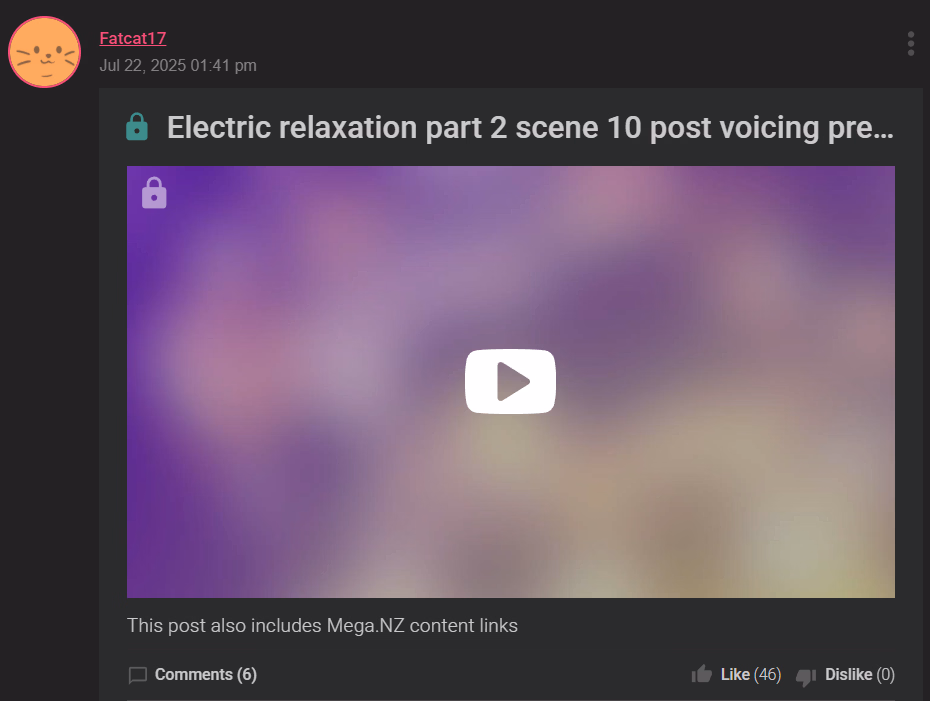Click the Mega.NZ content links notice
This screenshot has width=930, height=701.
[x=322, y=626]
